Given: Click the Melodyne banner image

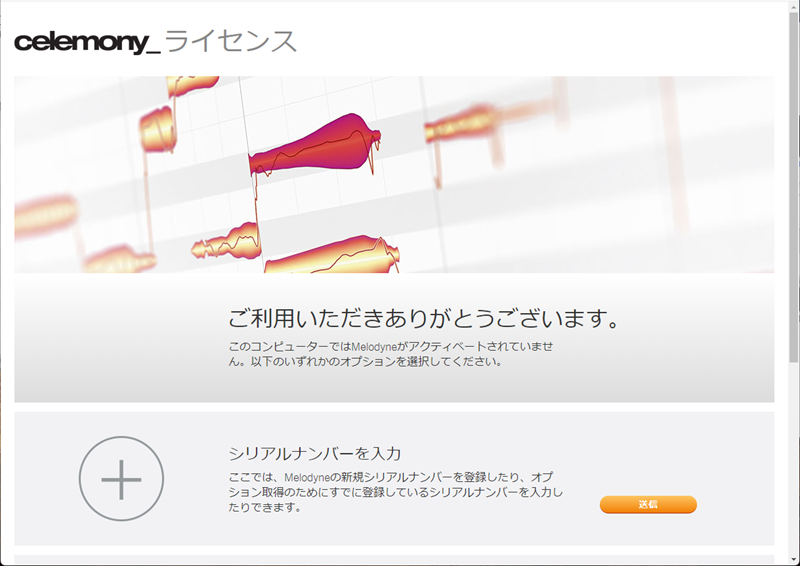Looking at the screenshot, I should click(394, 175).
